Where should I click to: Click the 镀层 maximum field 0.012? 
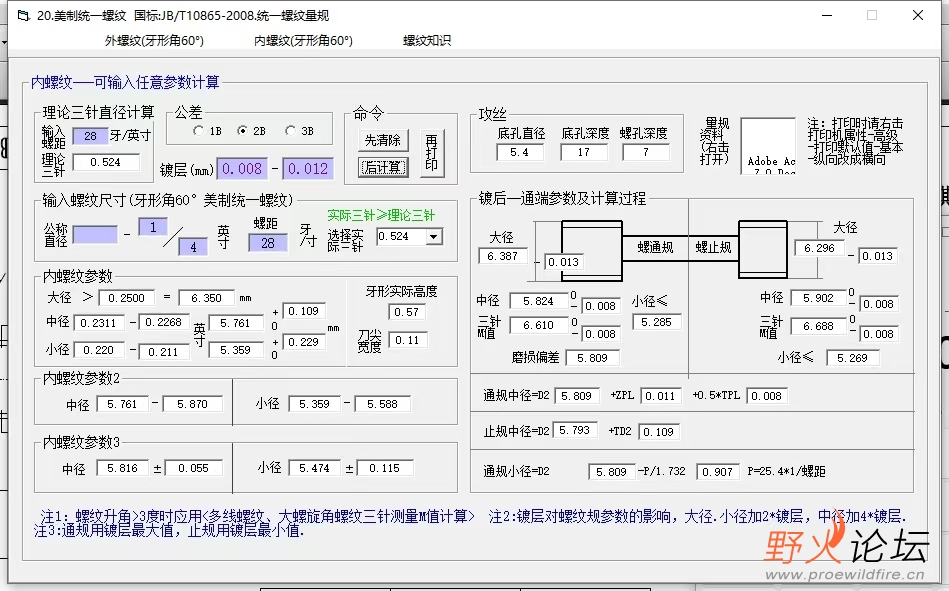[307, 168]
